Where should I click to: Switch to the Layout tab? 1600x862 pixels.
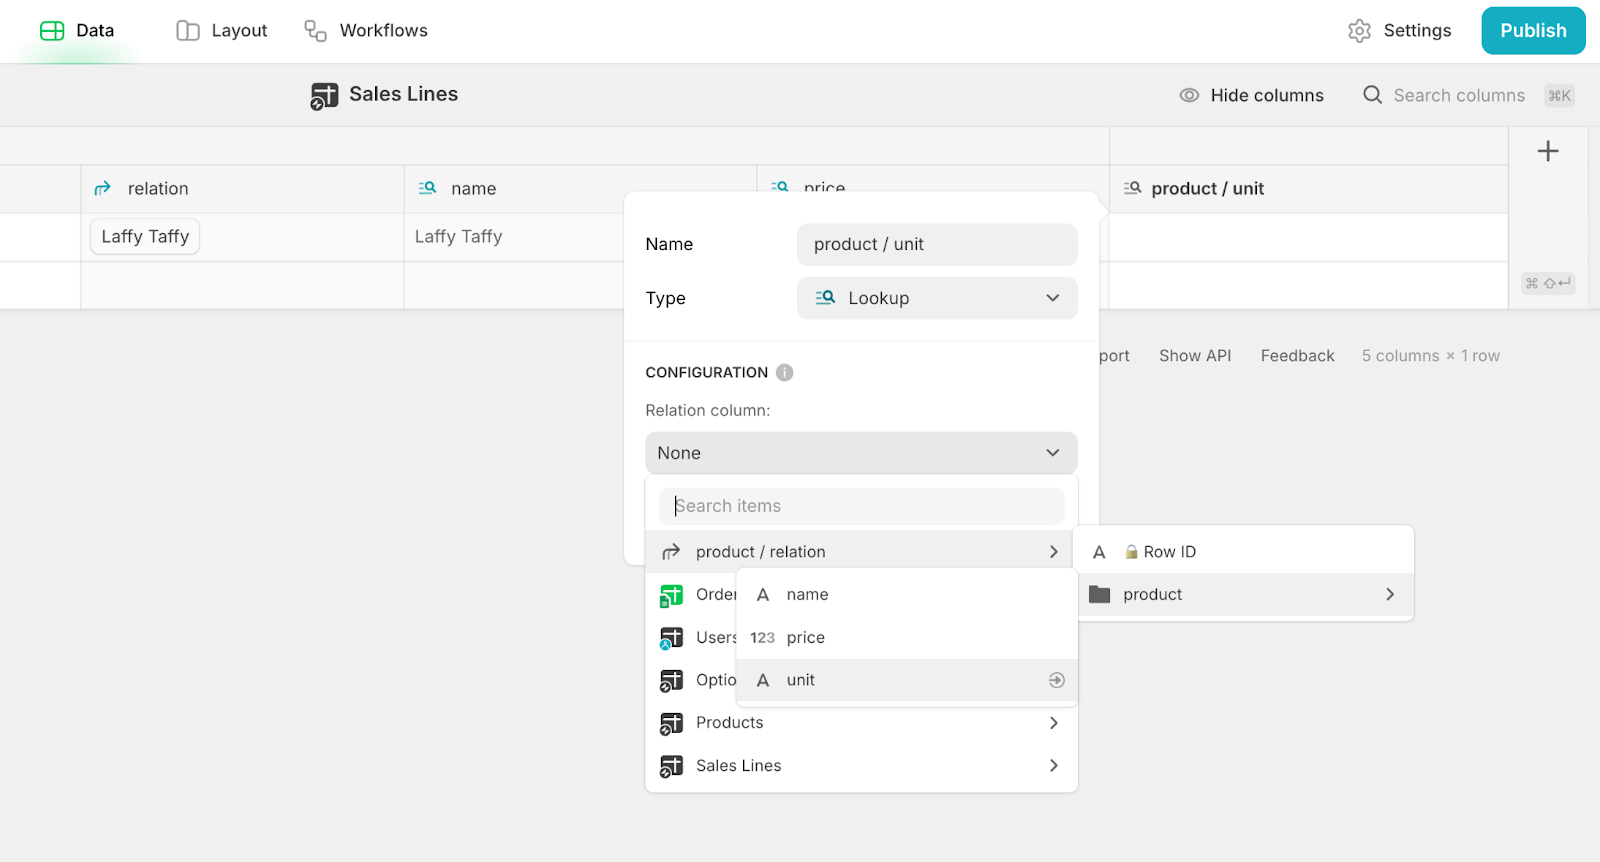tap(222, 31)
